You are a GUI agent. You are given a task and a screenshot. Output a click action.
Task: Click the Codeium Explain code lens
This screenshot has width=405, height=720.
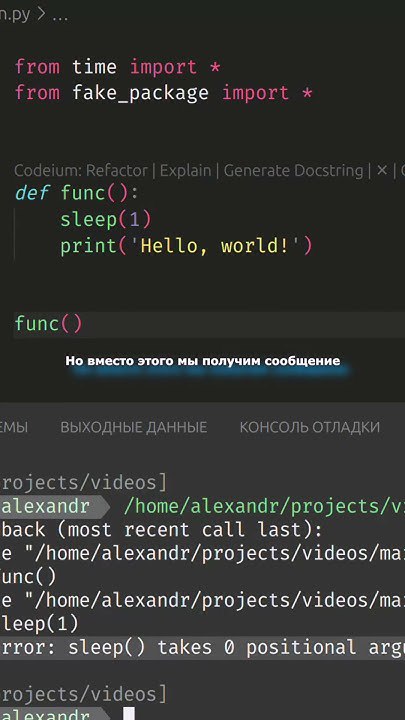(185, 170)
